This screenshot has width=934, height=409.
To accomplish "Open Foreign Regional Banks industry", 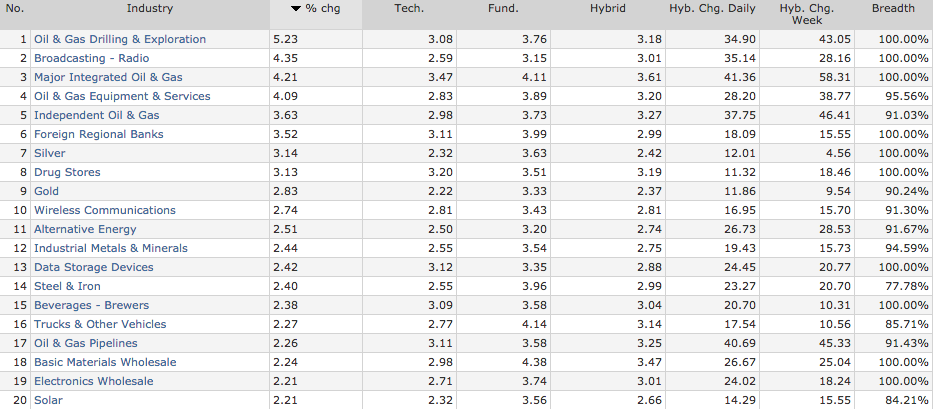I will 98,135.
